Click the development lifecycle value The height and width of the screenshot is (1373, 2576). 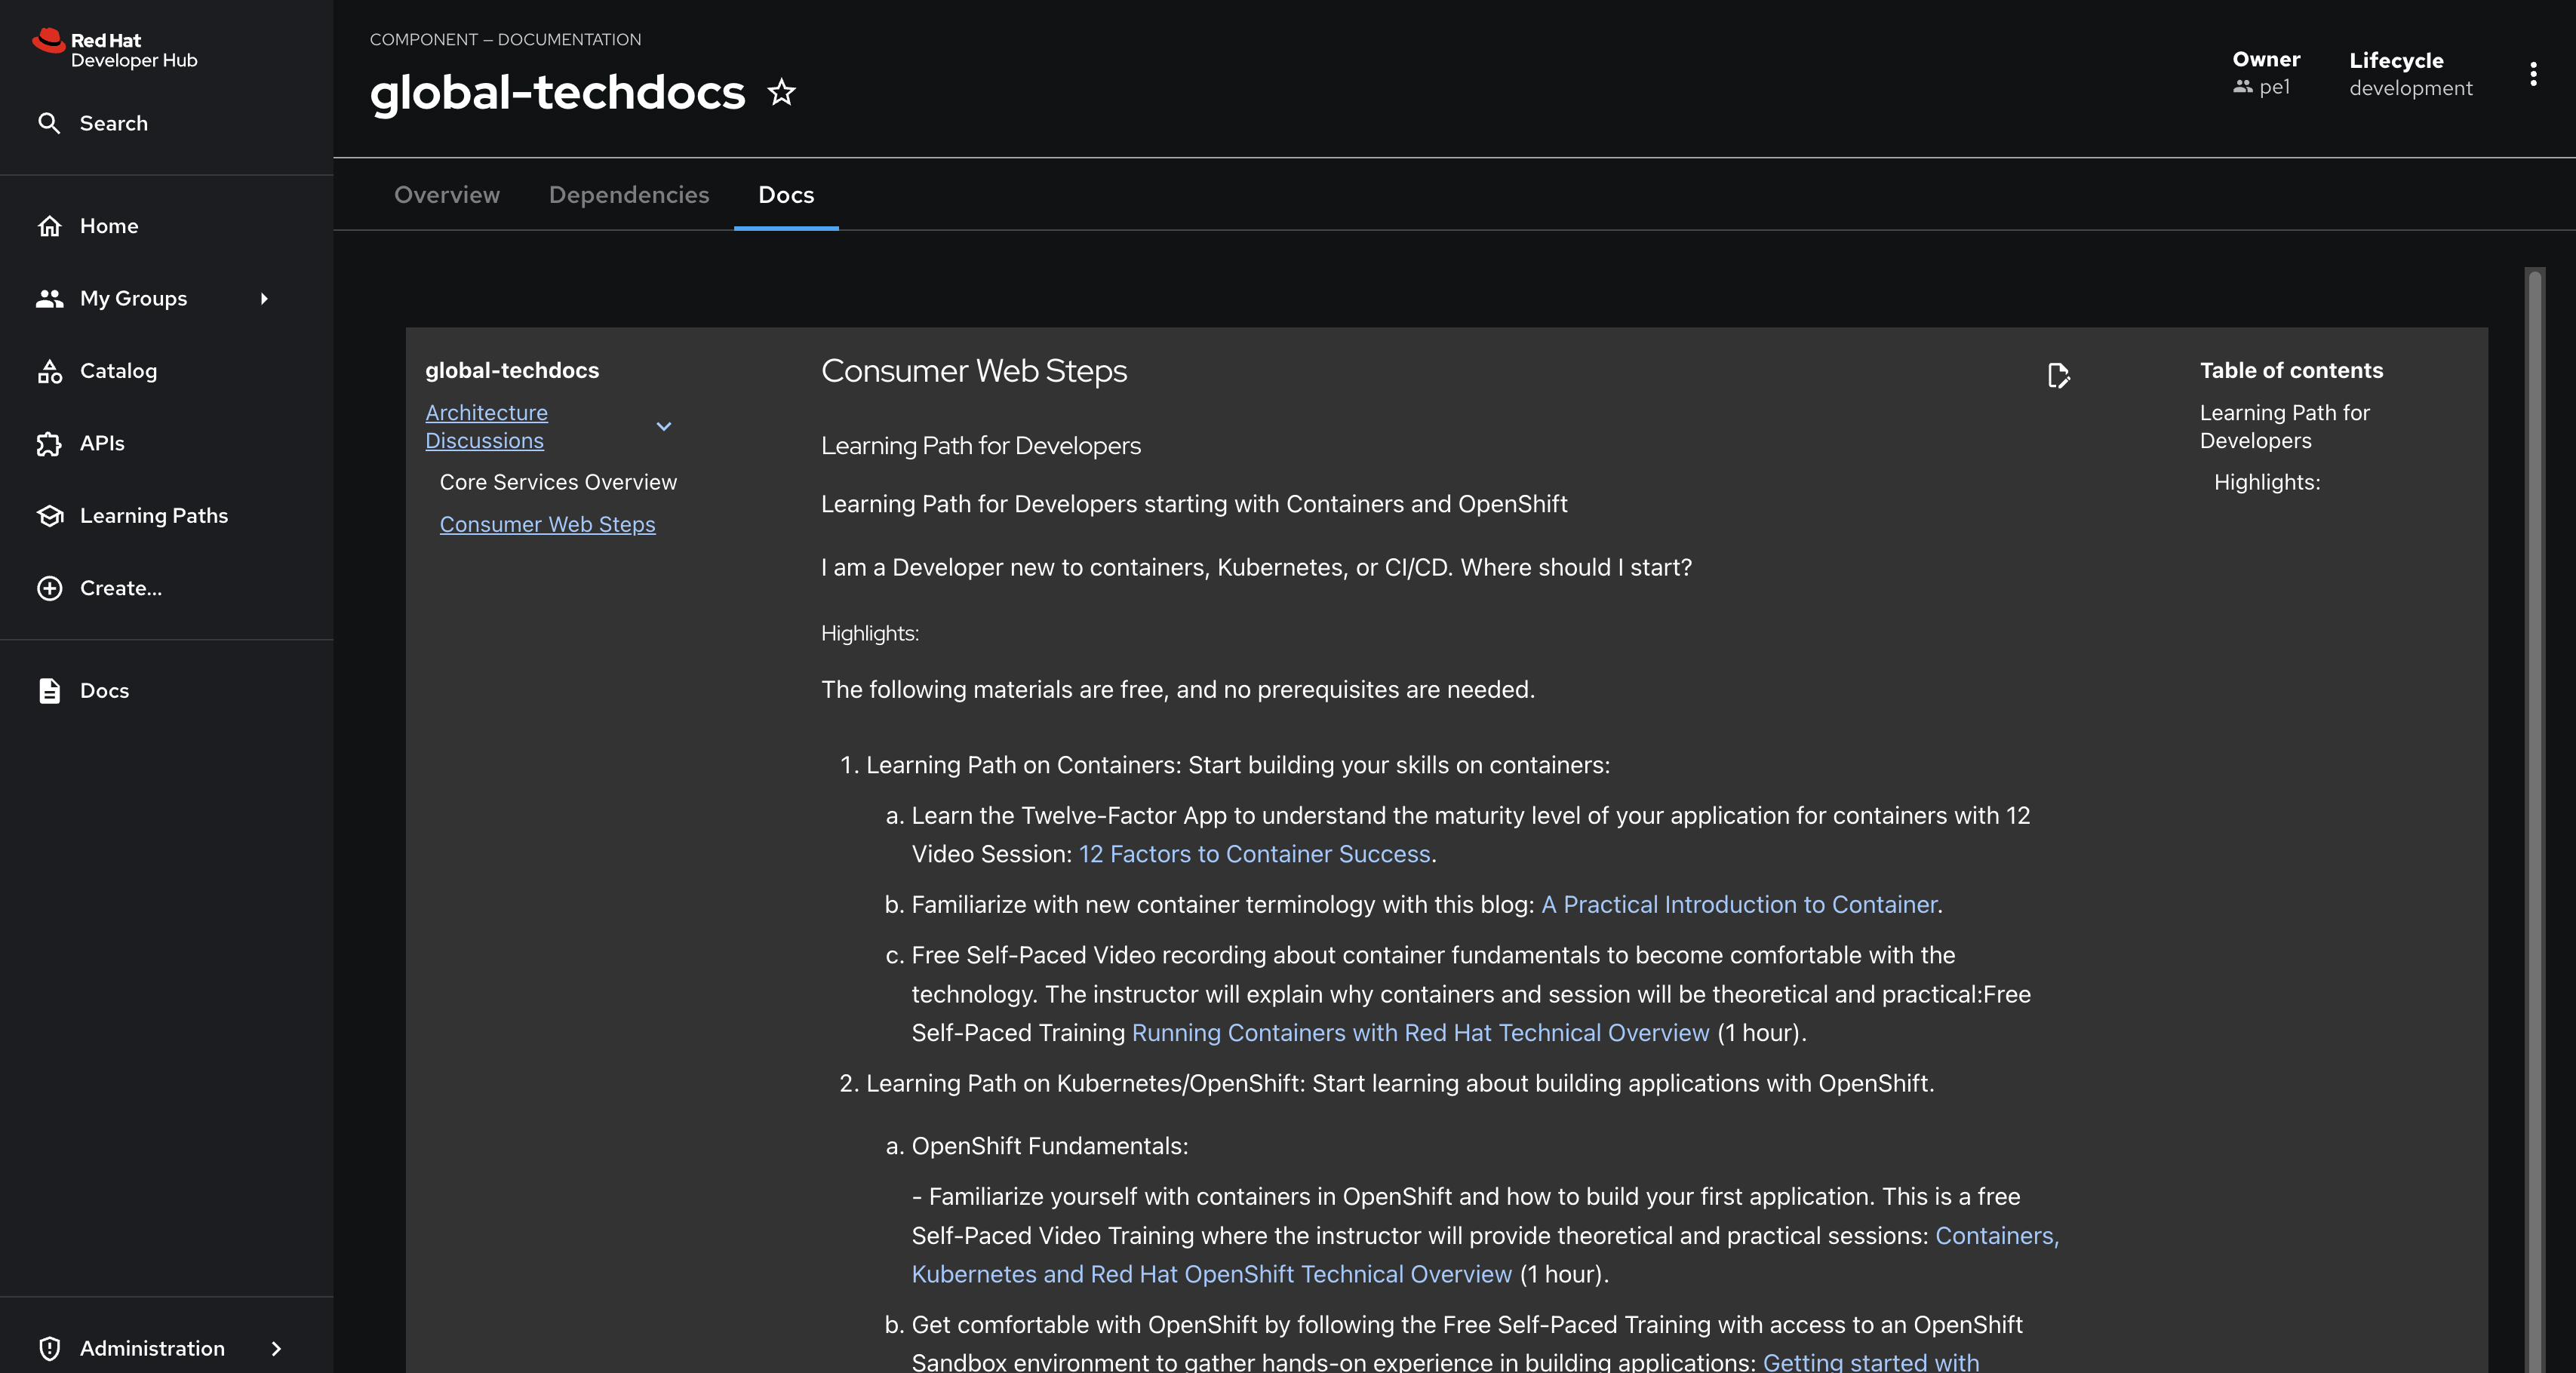tap(2410, 88)
